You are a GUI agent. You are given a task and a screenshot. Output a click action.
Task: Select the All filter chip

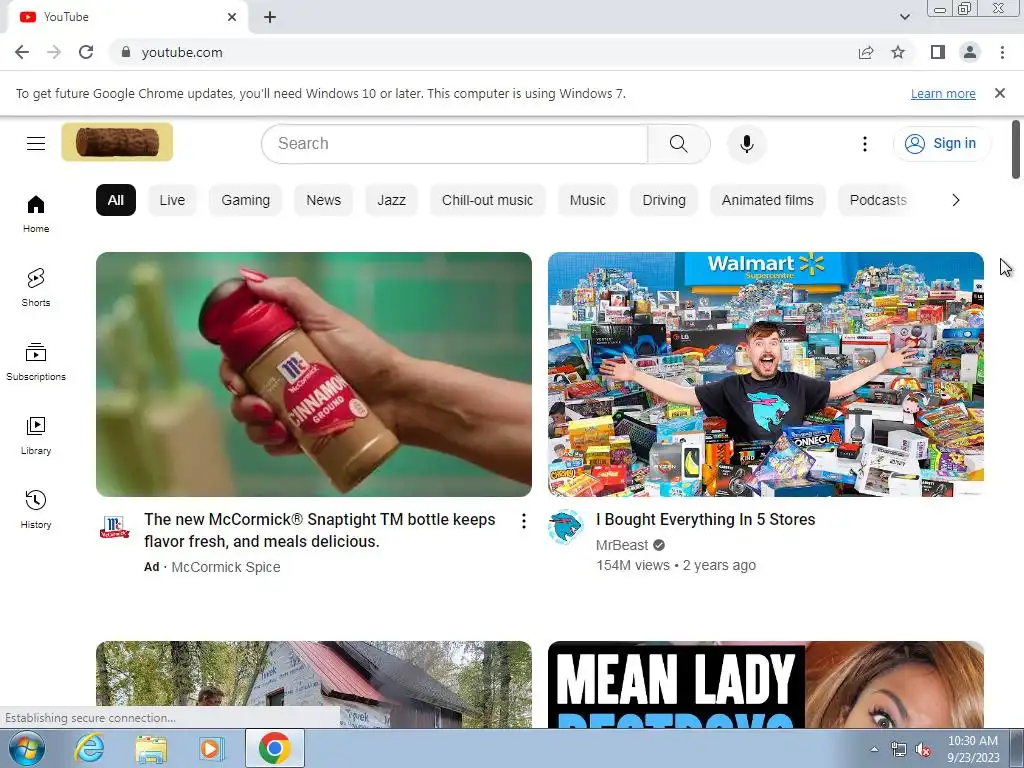116,200
